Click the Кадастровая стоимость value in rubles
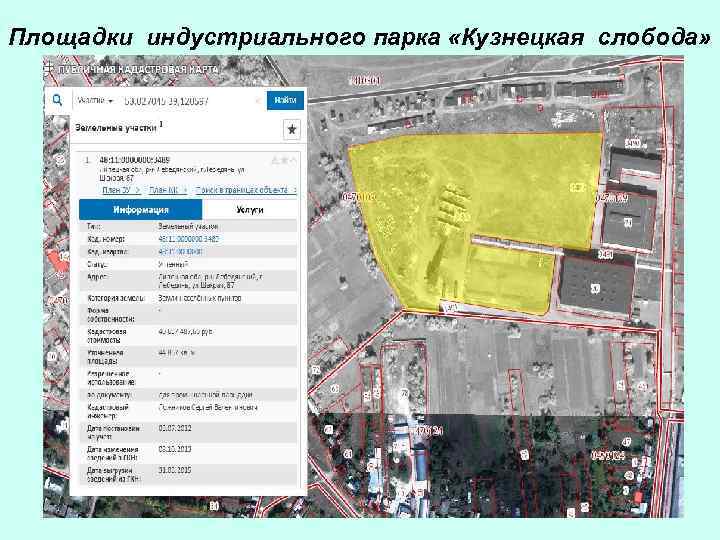720x540 pixels. pos(186,331)
